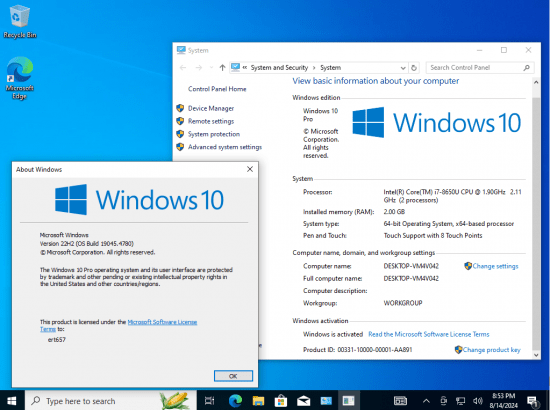Click System and Security breadcrumb
The image size is (550, 410).
click(279, 68)
